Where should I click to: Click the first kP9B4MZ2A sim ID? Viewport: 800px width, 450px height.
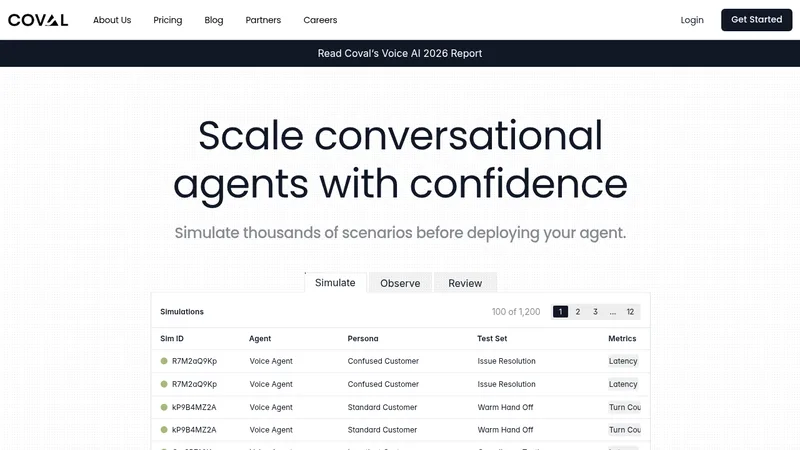click(194, 407)
